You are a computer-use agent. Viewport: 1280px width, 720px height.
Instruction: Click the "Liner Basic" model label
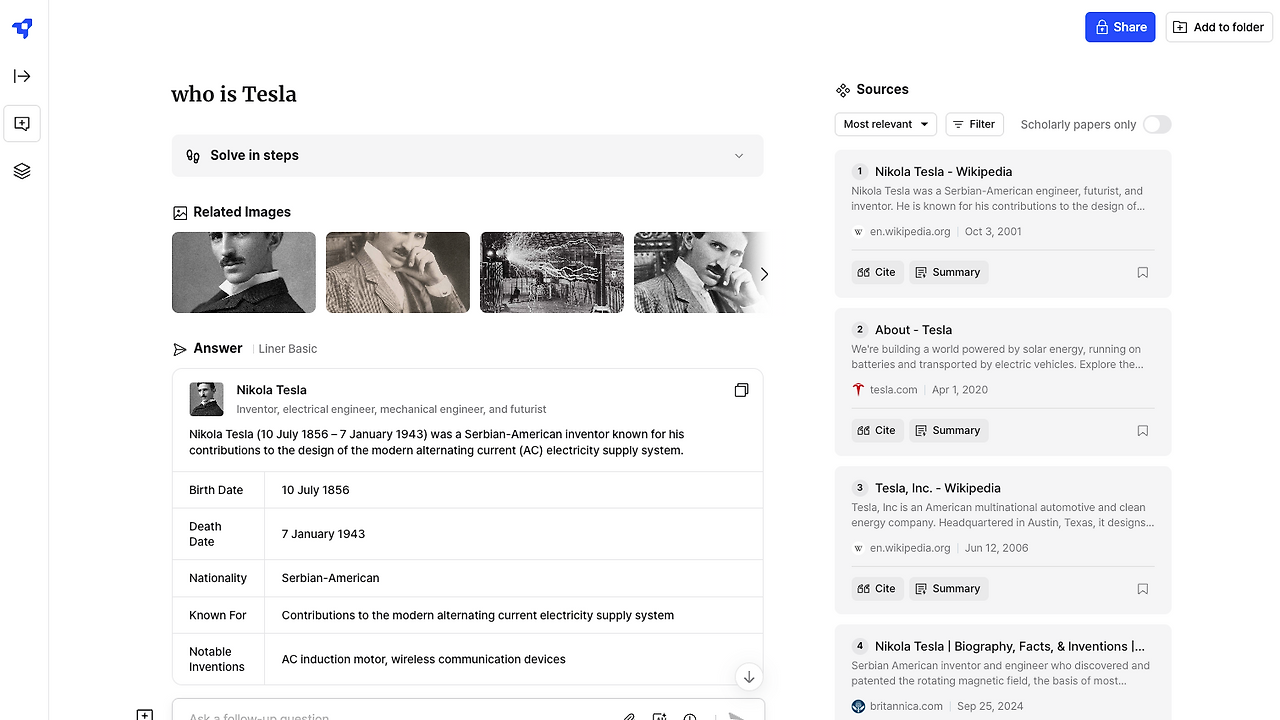tap(288, 349)
